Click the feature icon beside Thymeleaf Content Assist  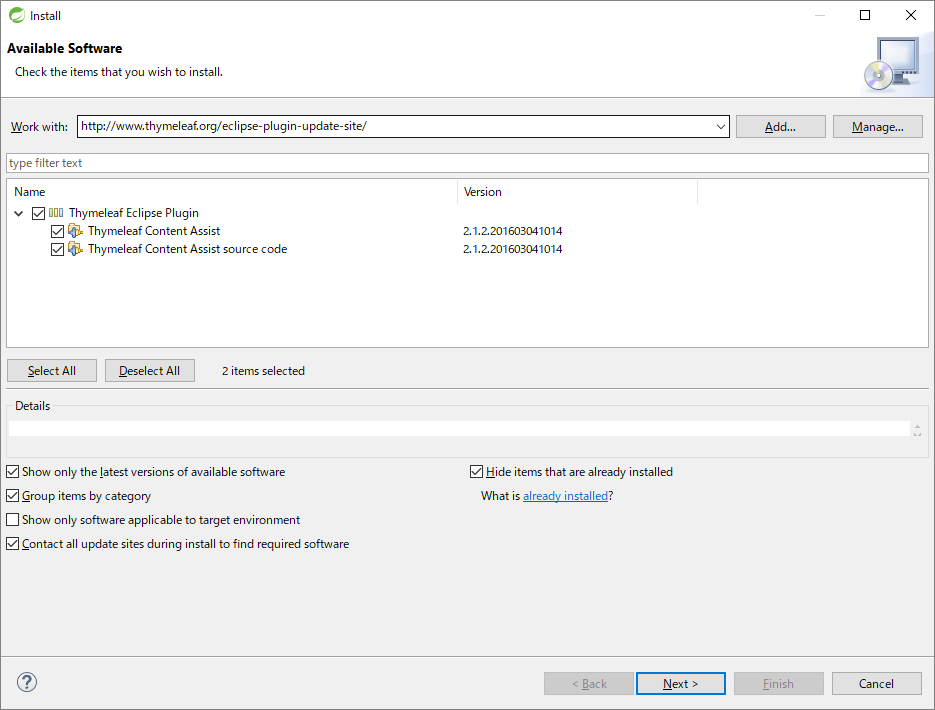[76, 230]
